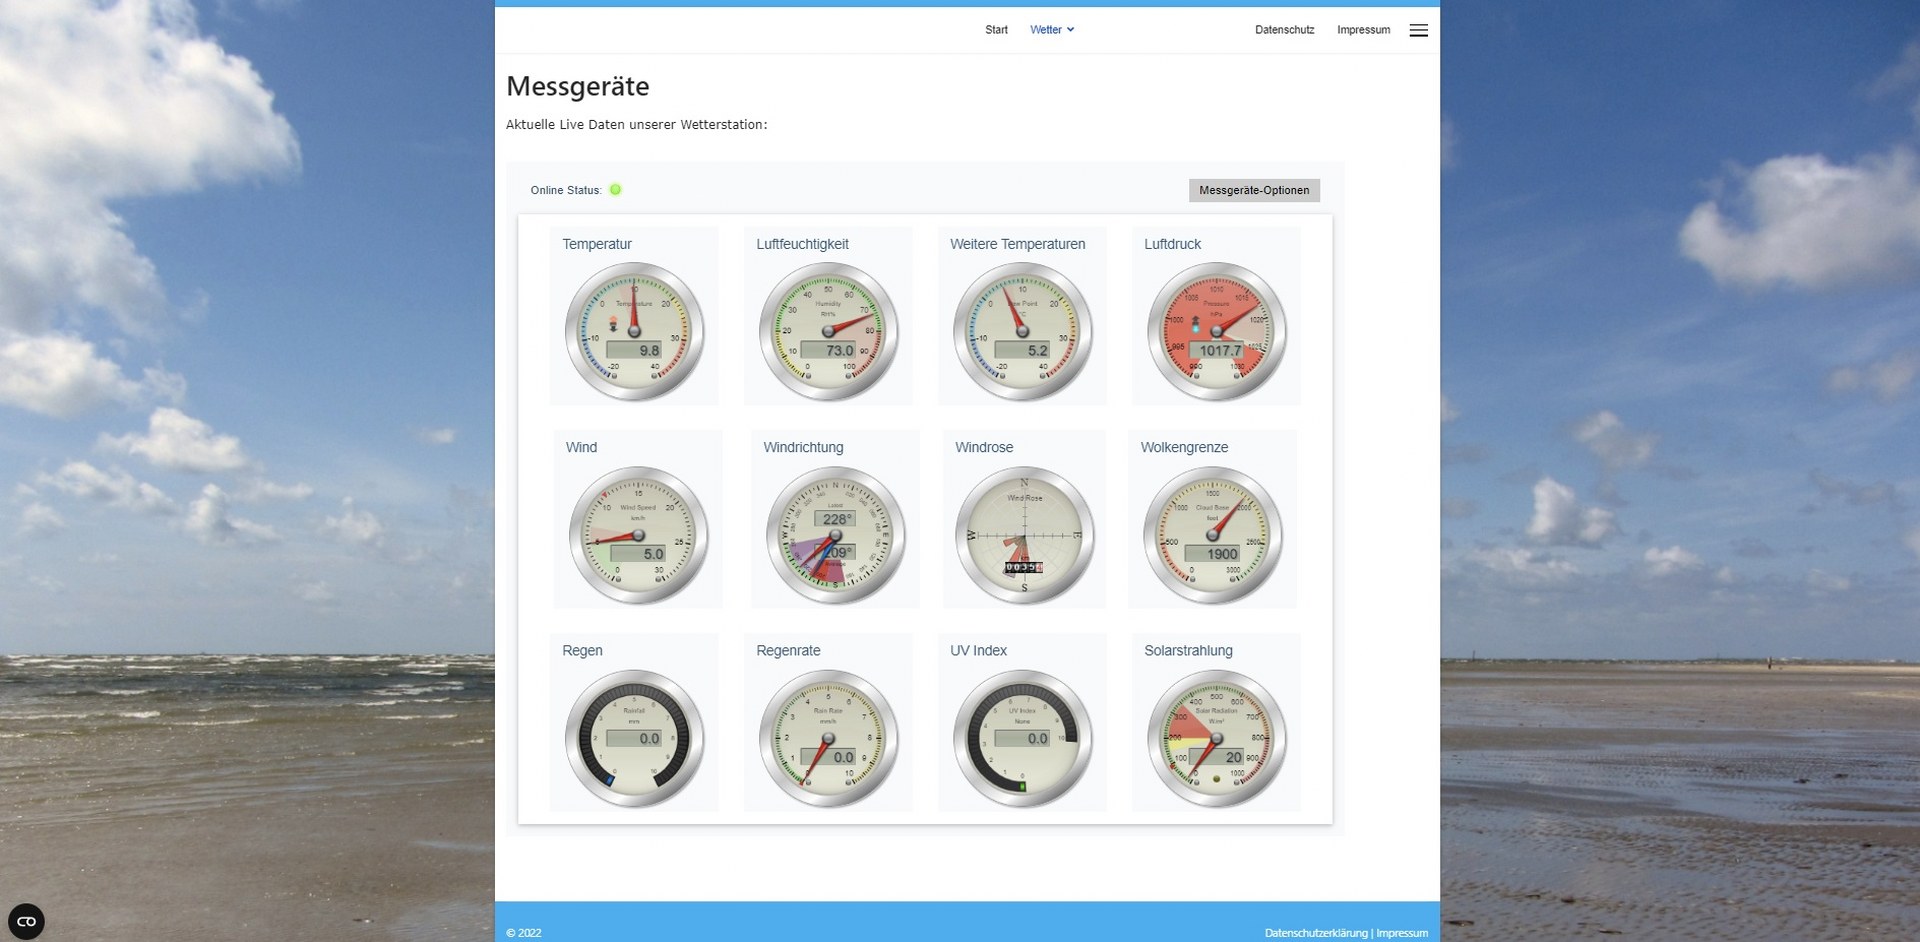The width and height of the screenshot is (1920, 942).
Task: Select the Luftfeuchtigkeit humidity gauge
Action: click(x=828, y=332)
